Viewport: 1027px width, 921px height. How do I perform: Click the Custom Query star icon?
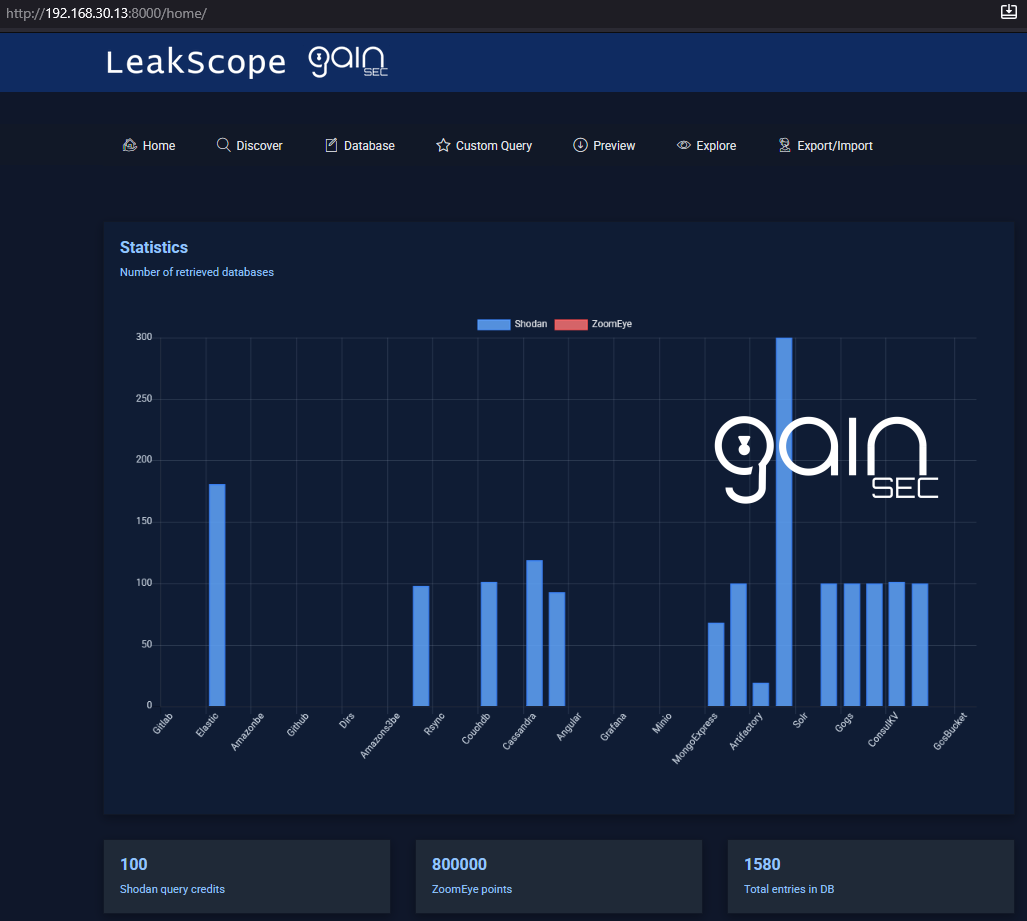tap(443, 145)
